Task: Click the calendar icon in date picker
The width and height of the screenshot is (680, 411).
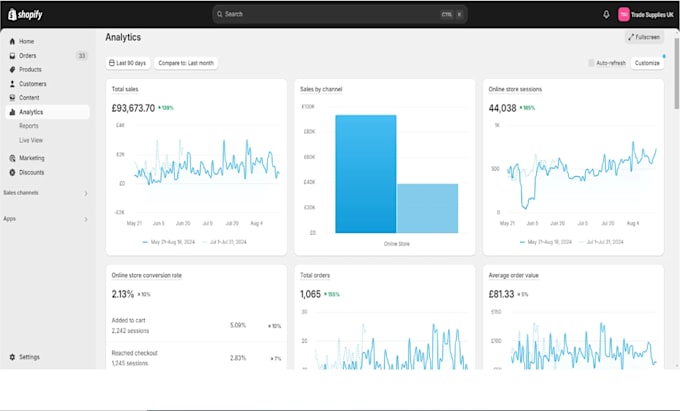Action: click(111, 63)
